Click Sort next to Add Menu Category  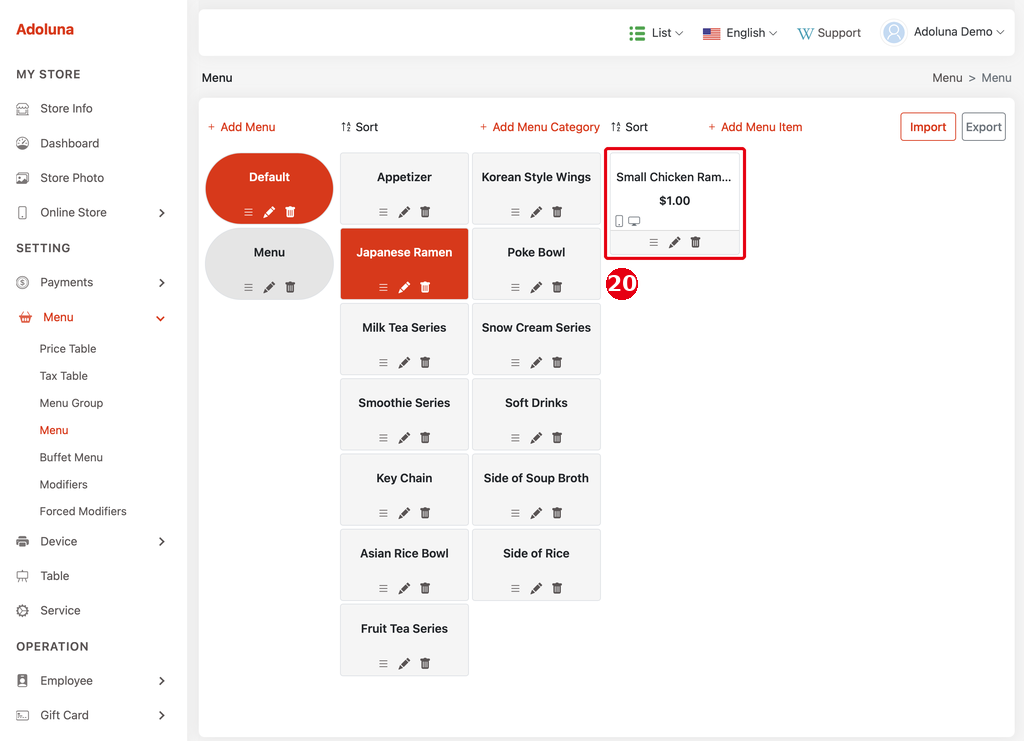pos(630,127)
